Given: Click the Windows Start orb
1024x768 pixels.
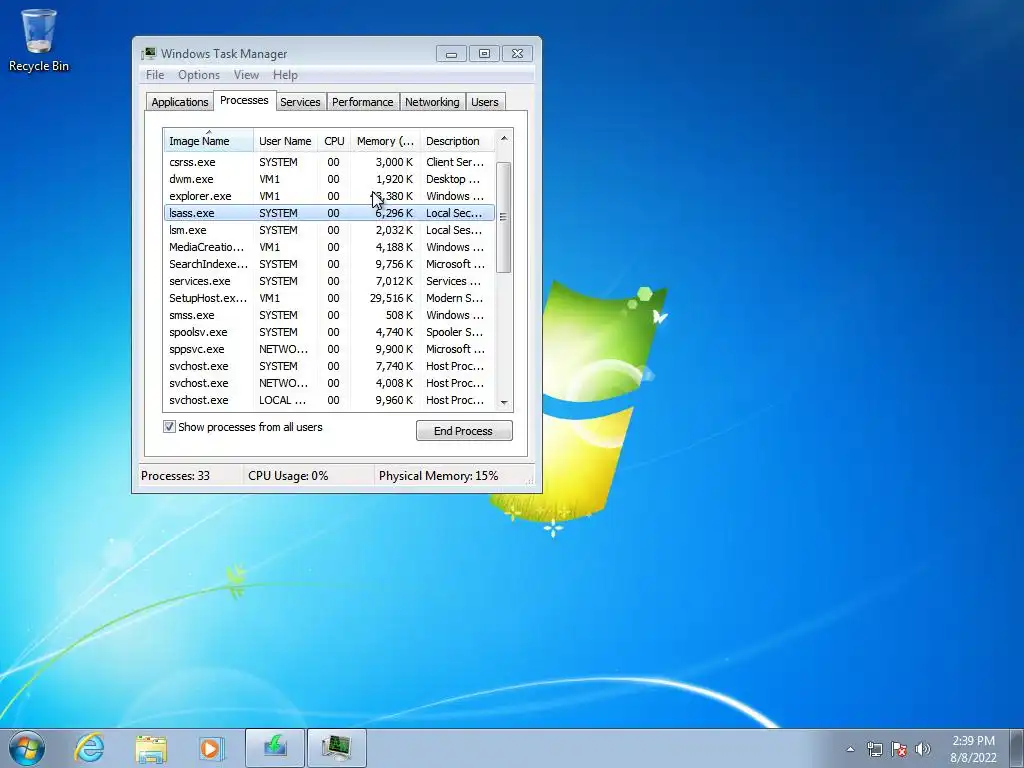Looking at the screenshot, I should coord(27,748).
